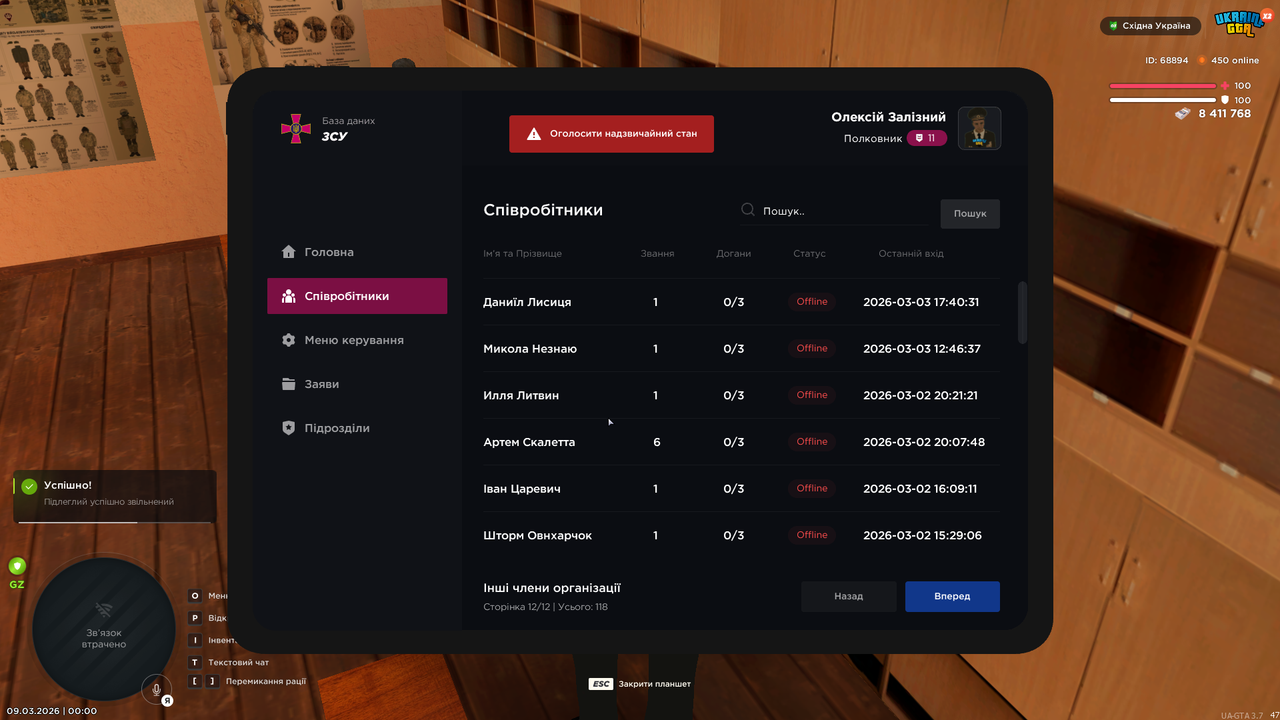
Task: Declare emergency with Оголосити надзвичайний стан
Action: click(x=611, y=133)
